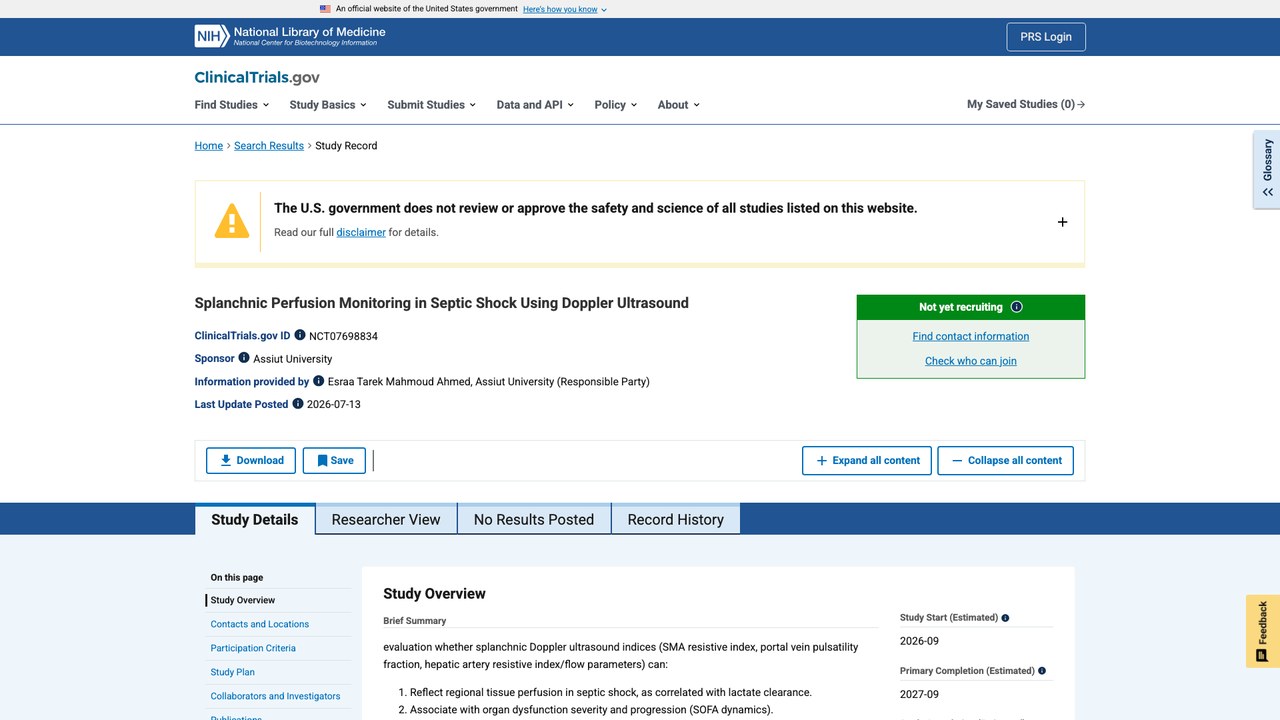Click info icon in Not yet recruiting badge
Screen dimensions: 1280x720
tap(1017, 307)
